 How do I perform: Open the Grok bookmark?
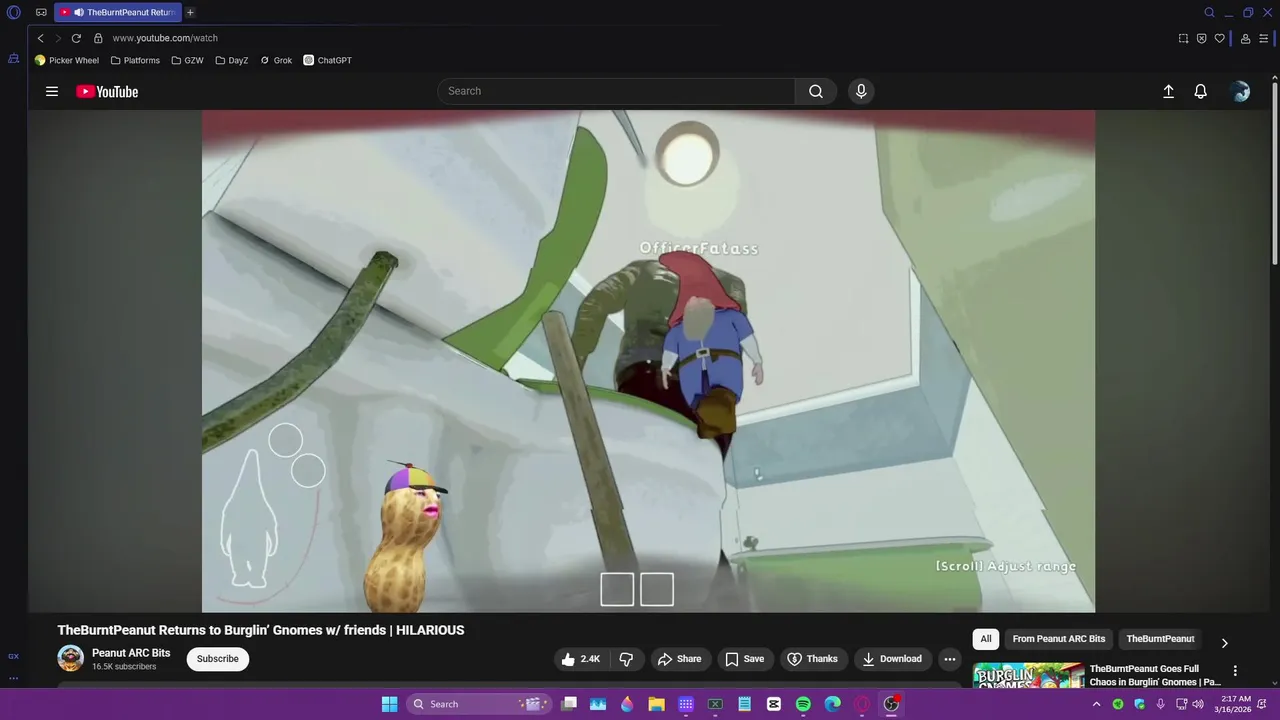[x=276, y=60]
